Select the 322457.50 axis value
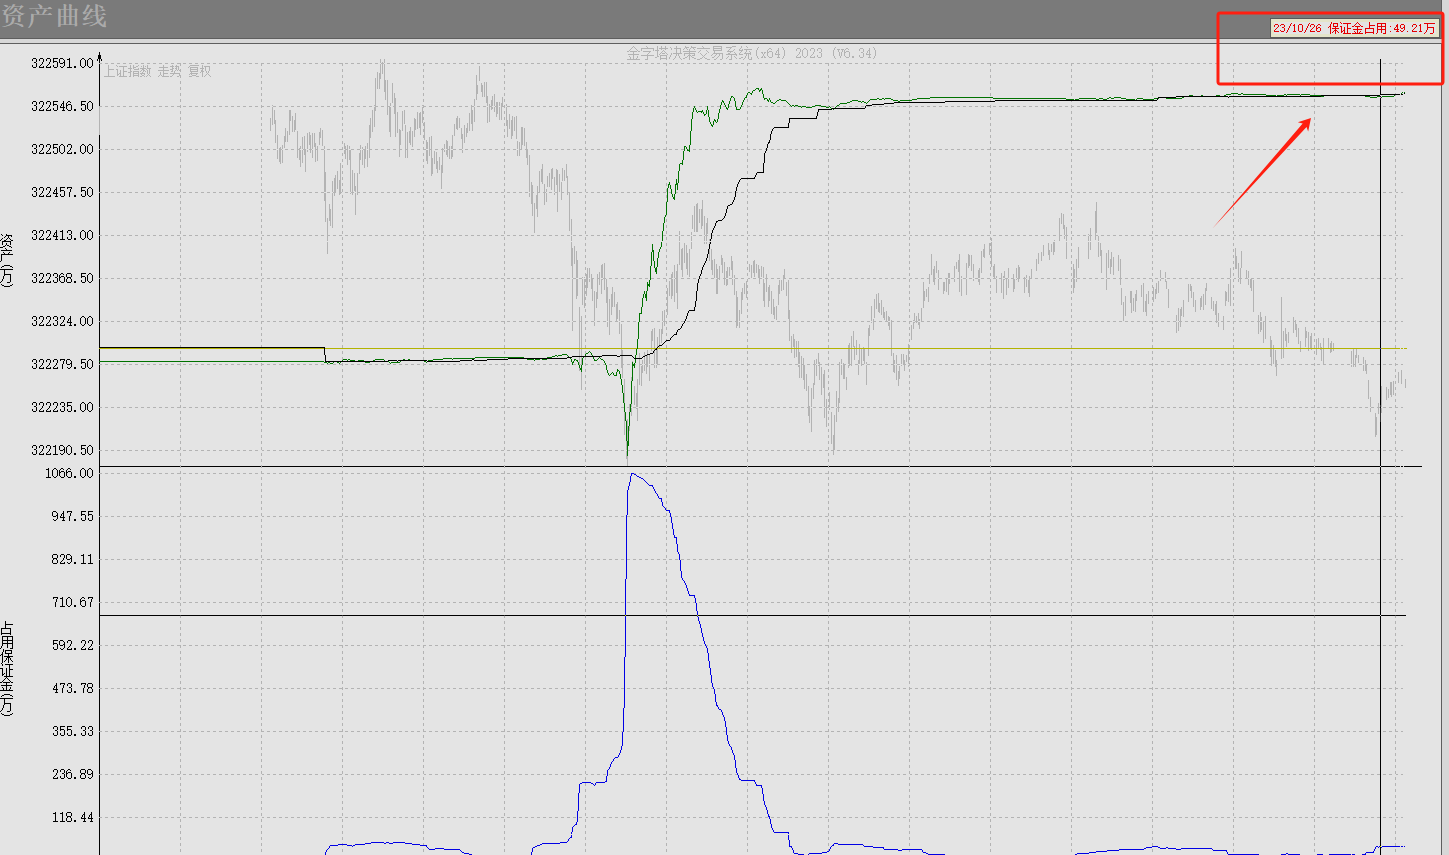 (62, 192)
